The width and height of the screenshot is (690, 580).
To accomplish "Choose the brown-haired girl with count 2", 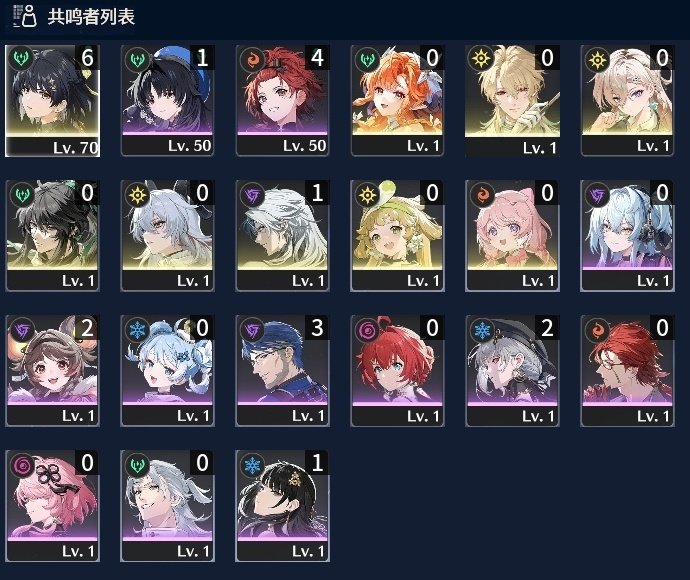I will click(52, 371).
